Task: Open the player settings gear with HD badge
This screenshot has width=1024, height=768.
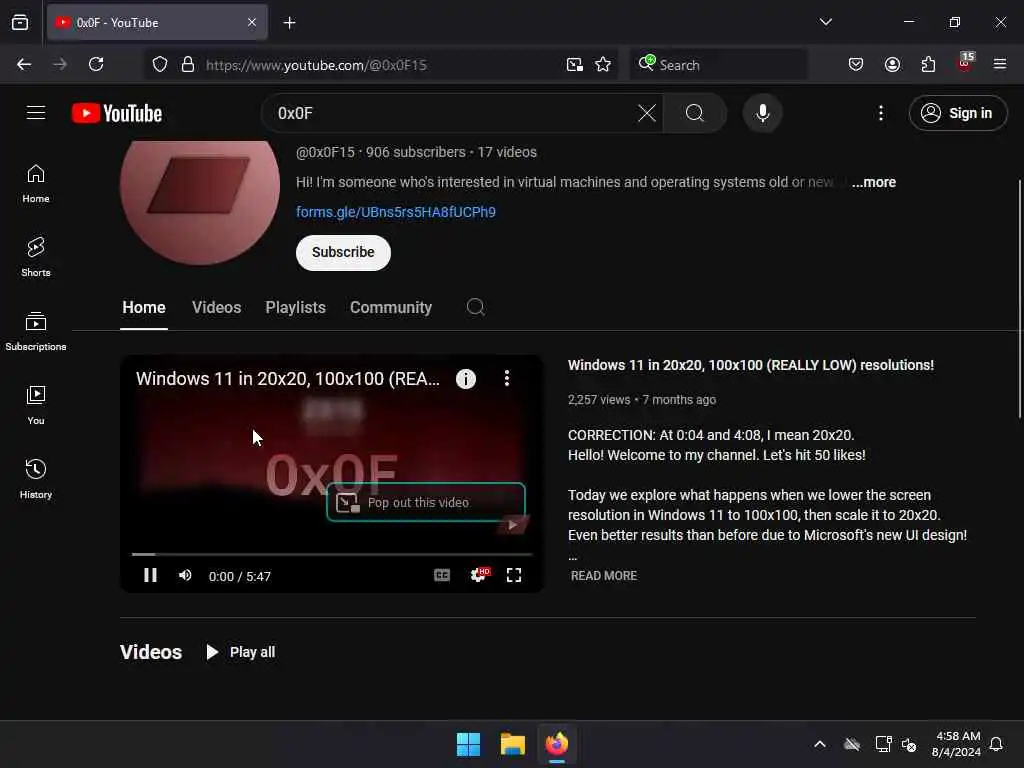Action: (x=479, y=575)
